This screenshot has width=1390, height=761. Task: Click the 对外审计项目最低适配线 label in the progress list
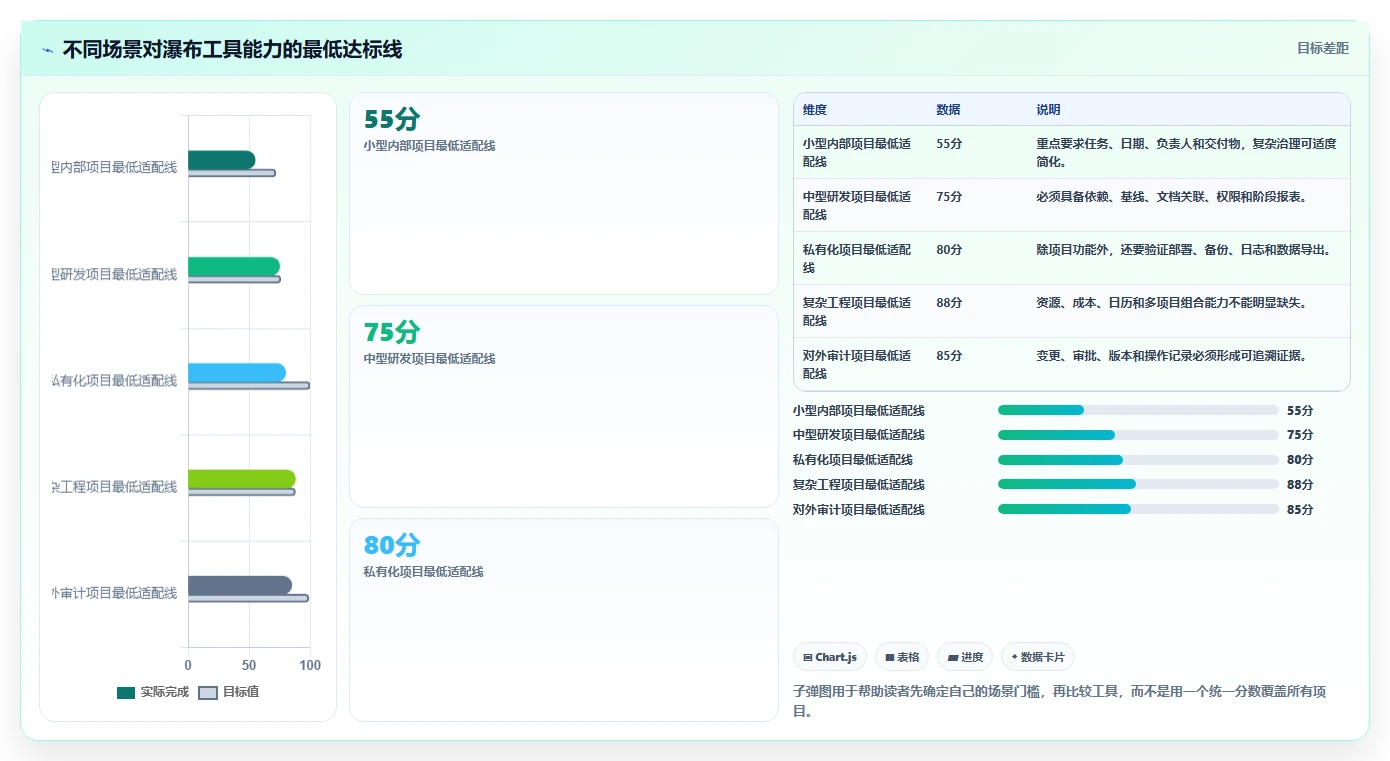[x=859, y=510]
